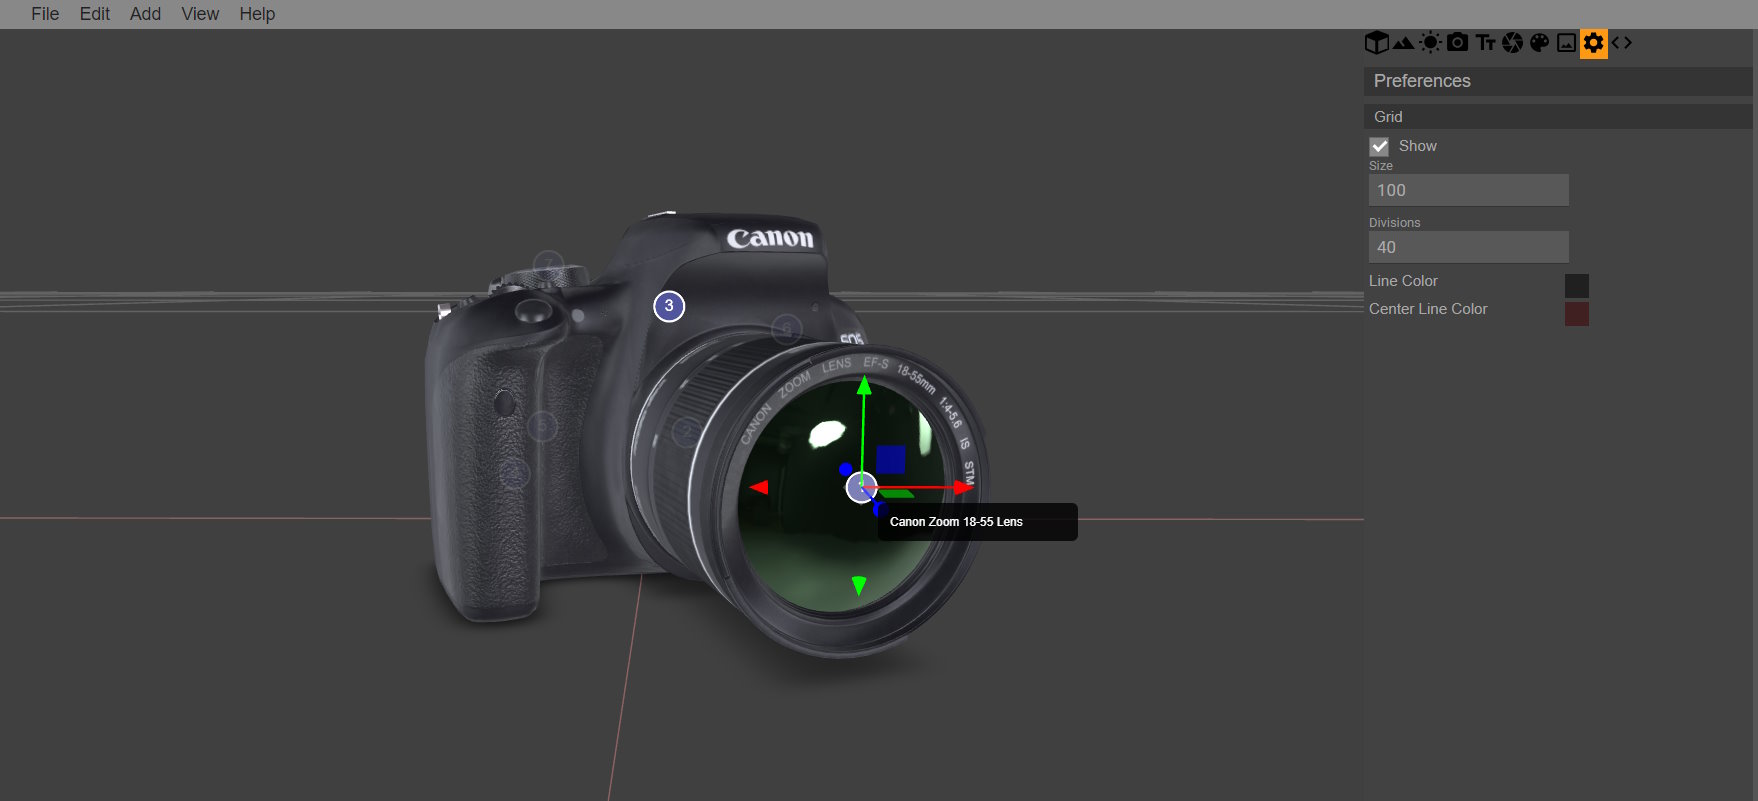Open the sun lighting panel icon

(1431, 42)
